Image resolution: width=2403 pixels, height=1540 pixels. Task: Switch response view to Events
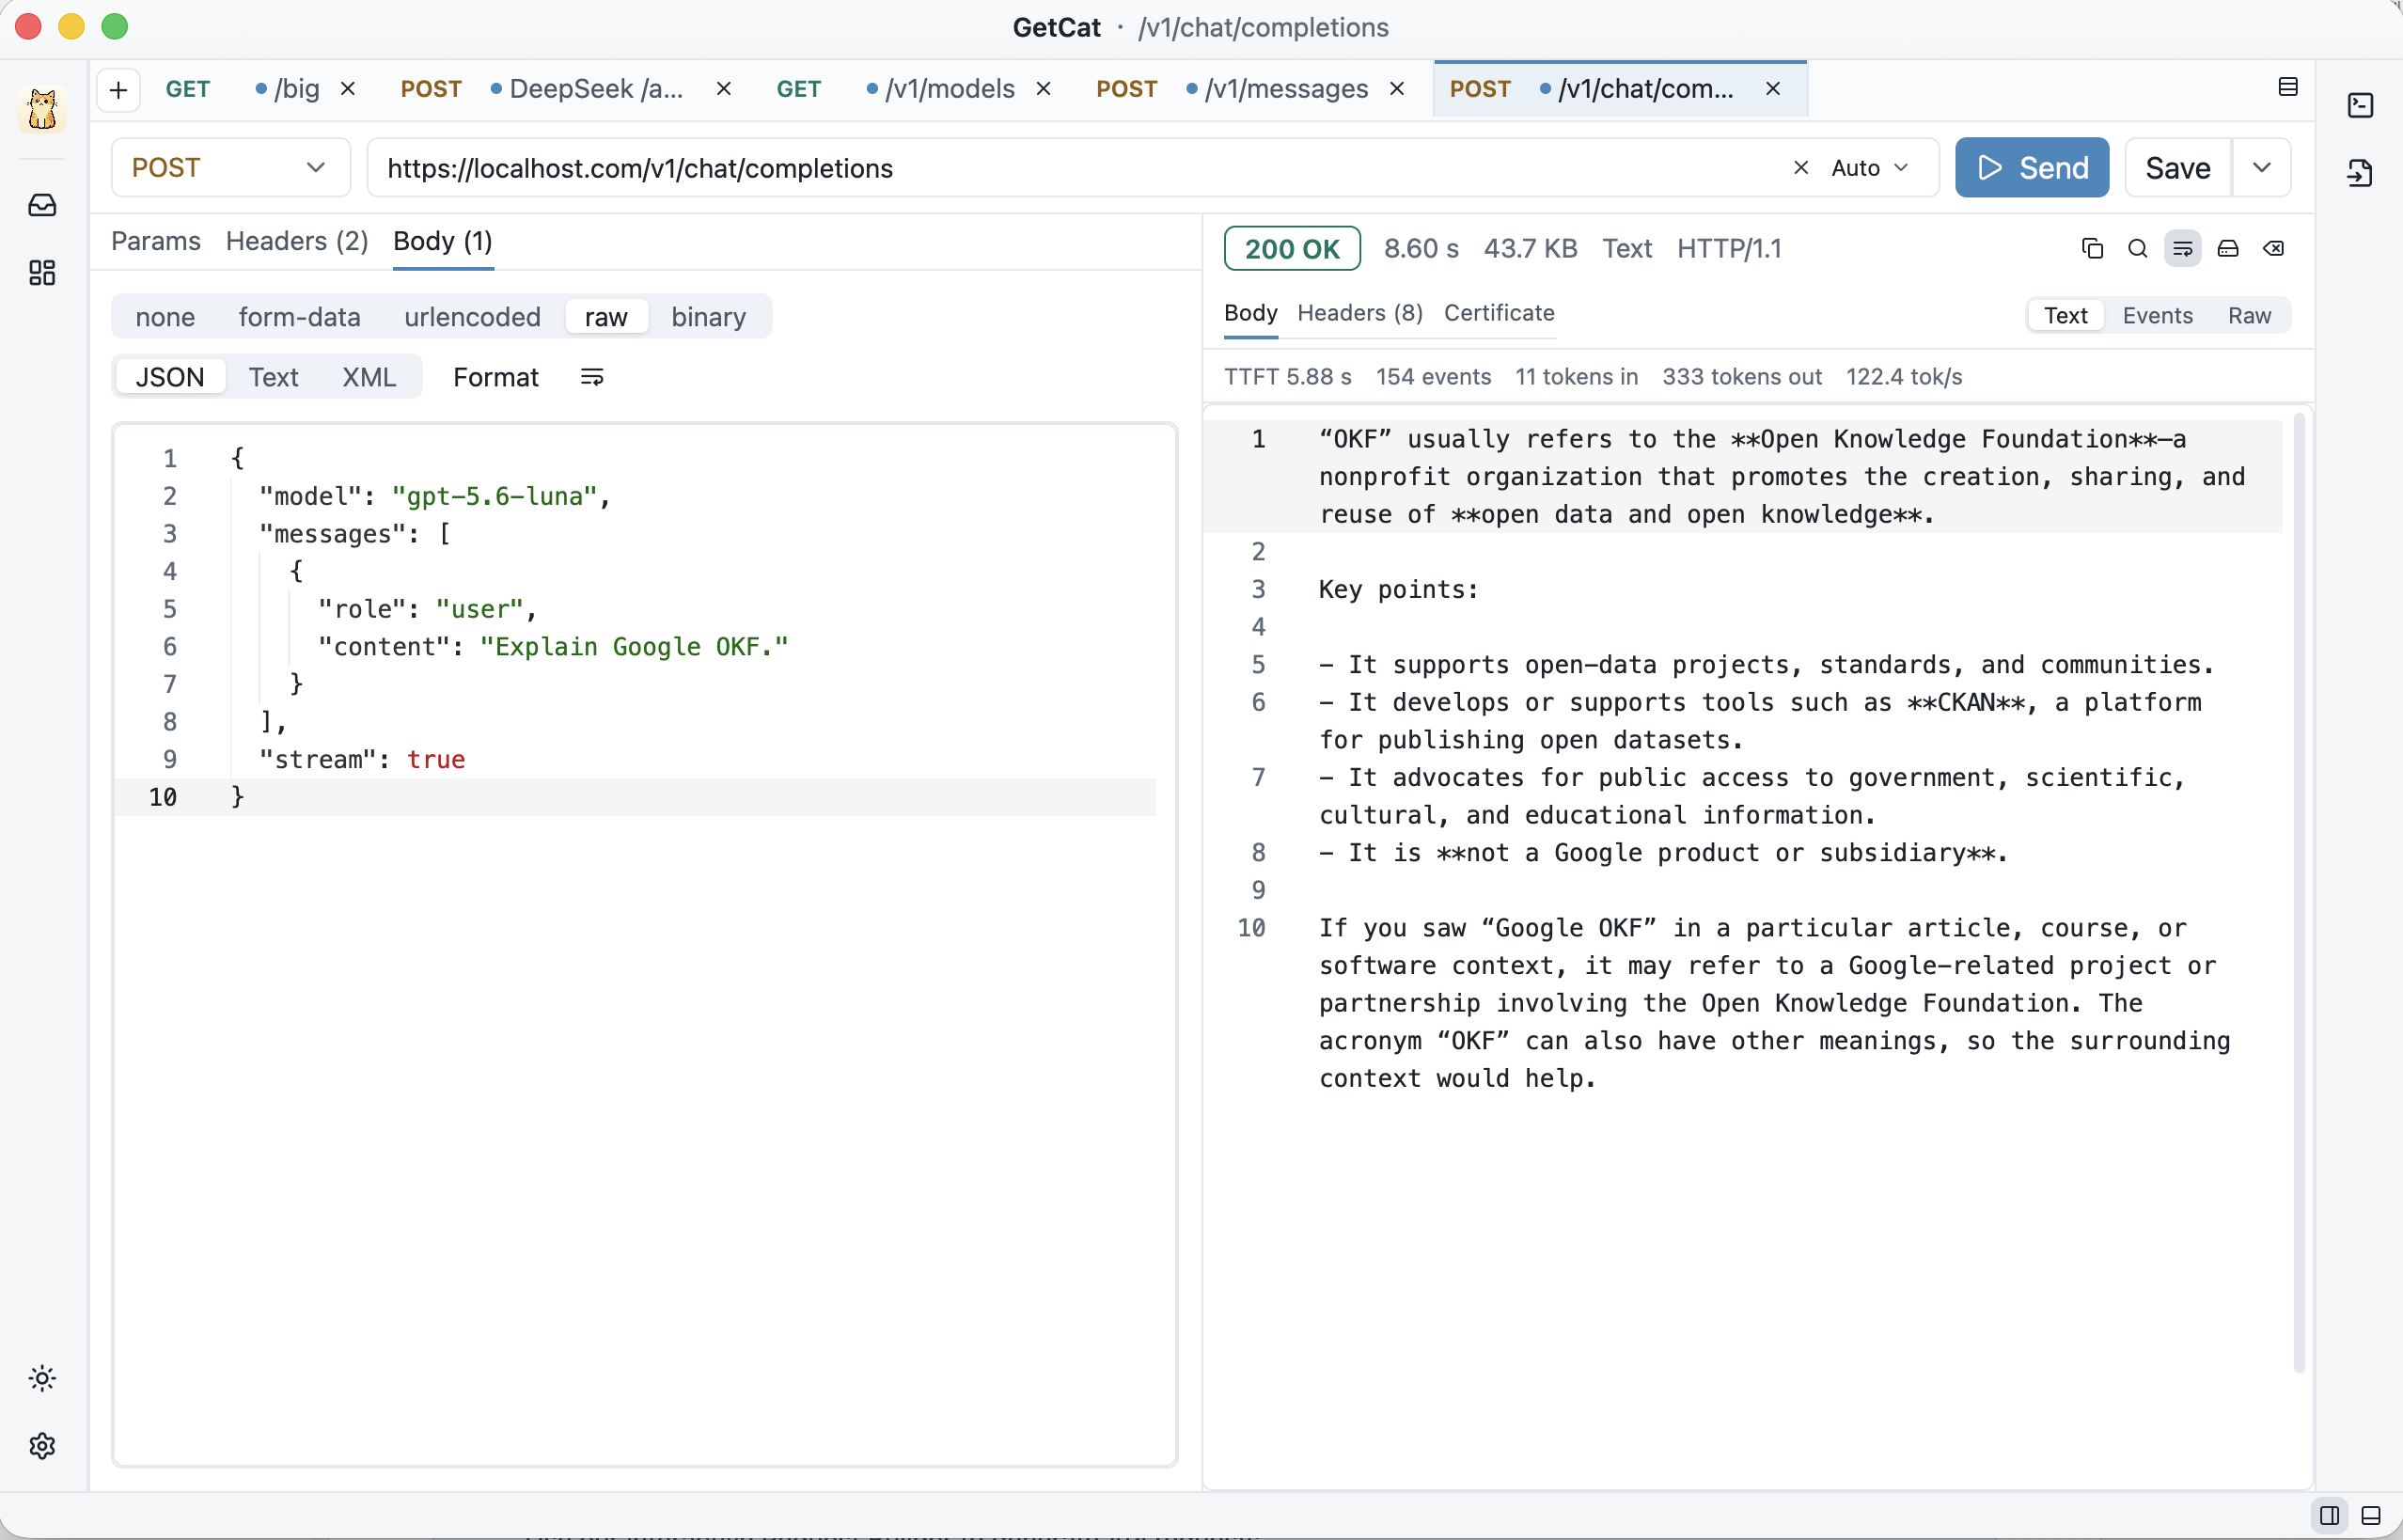coord(2157,315)
